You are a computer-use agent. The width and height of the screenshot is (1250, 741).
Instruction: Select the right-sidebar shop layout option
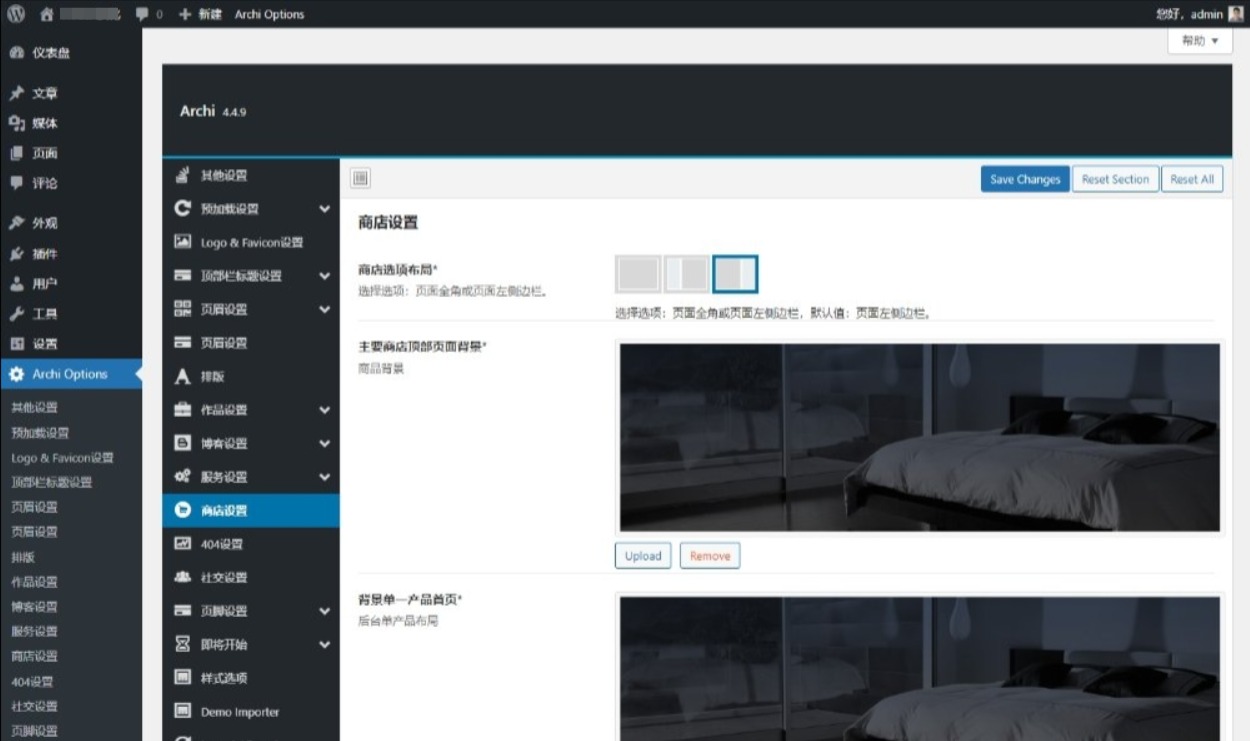click(736, 274)
